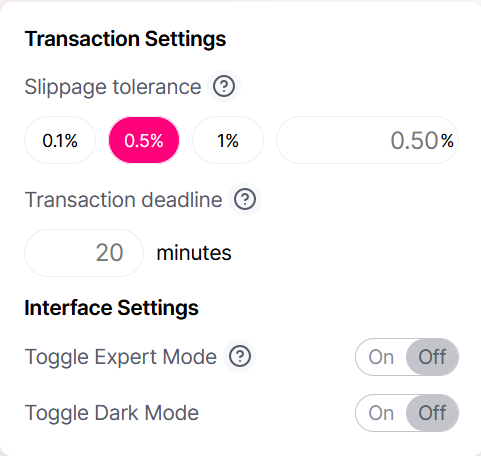Viewport: 481px width, 456px height.
Task: Select the pink 0.5% slippage option
Action: coord(144,140)
